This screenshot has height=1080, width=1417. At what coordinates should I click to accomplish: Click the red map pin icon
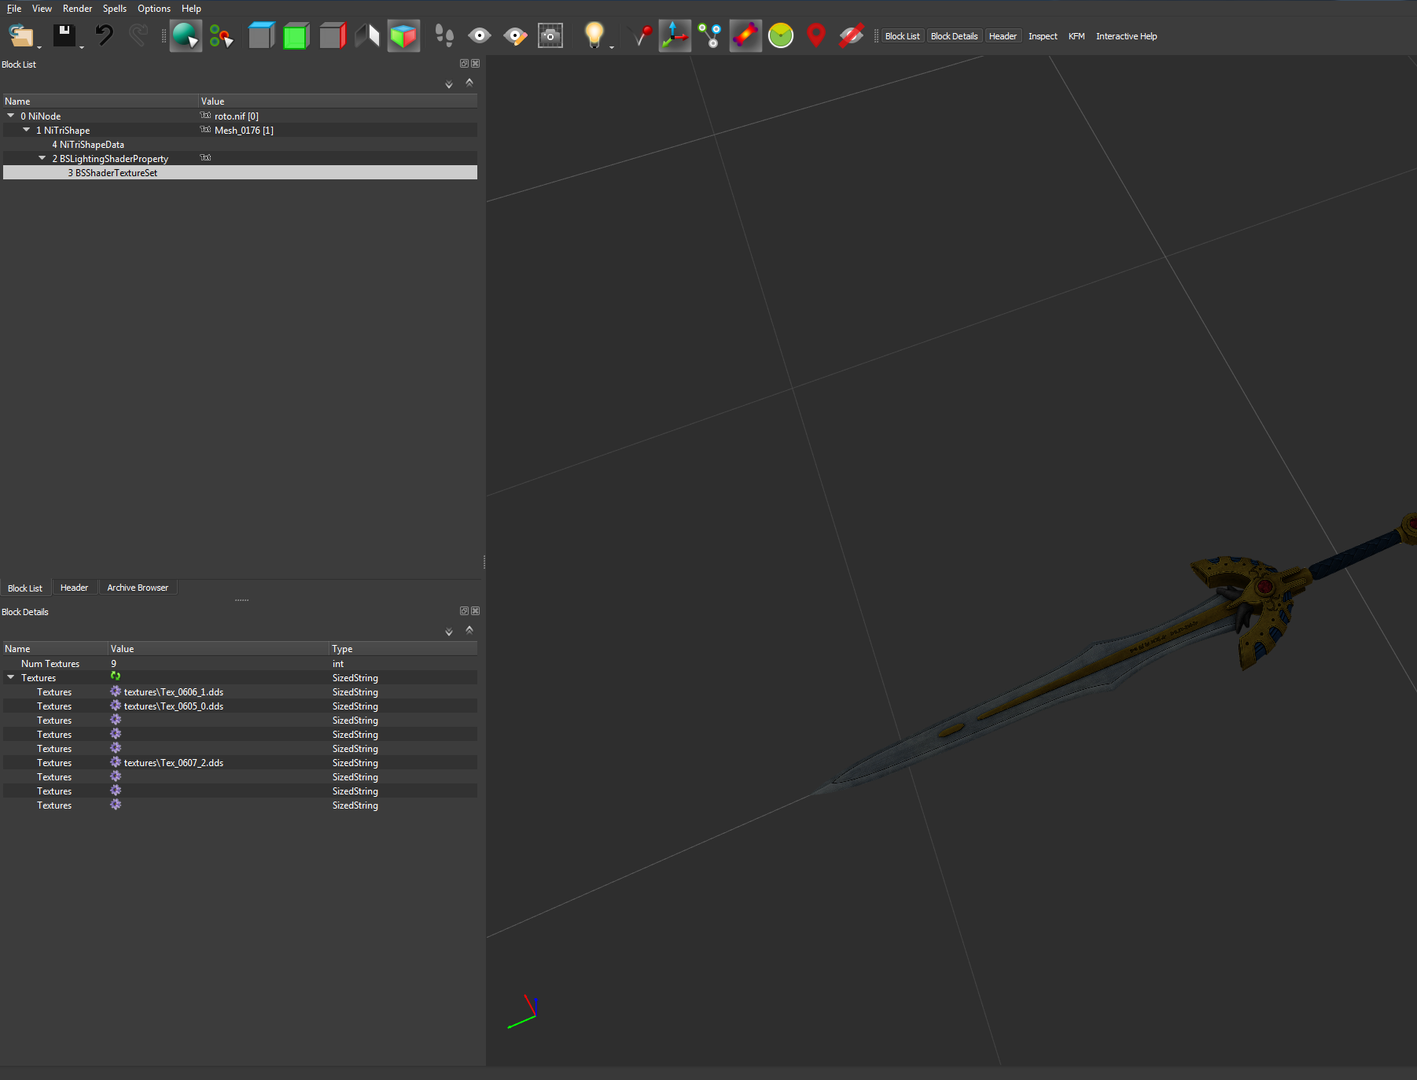click(816, 36)
